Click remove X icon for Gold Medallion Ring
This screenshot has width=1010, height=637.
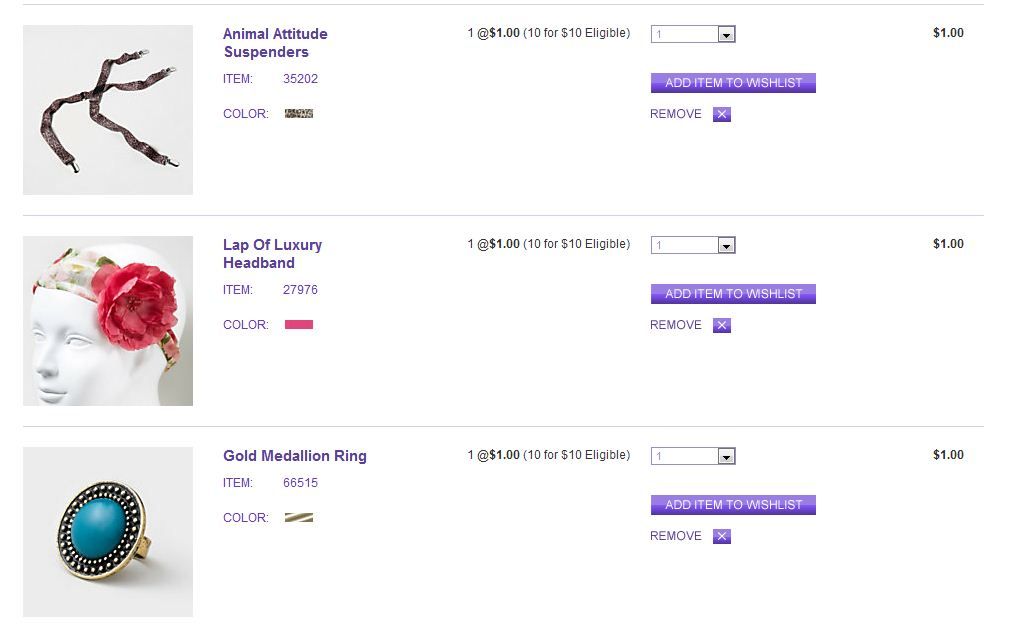tap(722, 536)
